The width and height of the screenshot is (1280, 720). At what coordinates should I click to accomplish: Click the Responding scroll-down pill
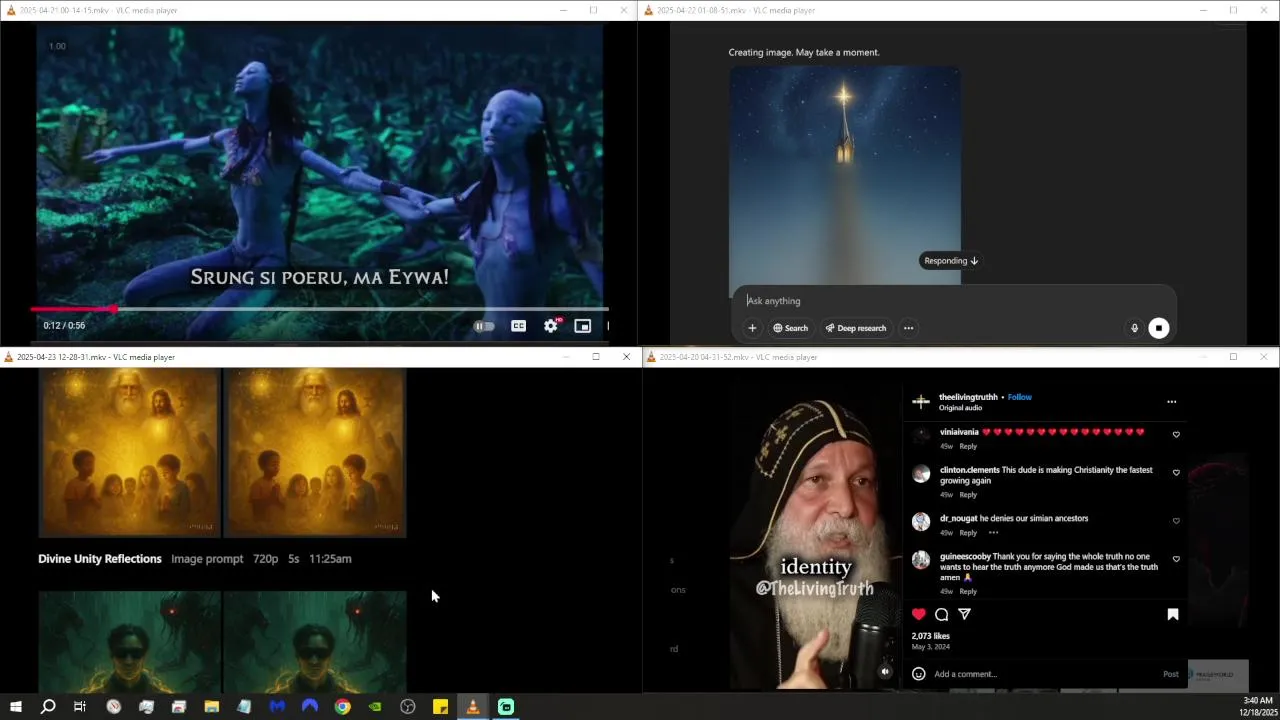(950, 261)
